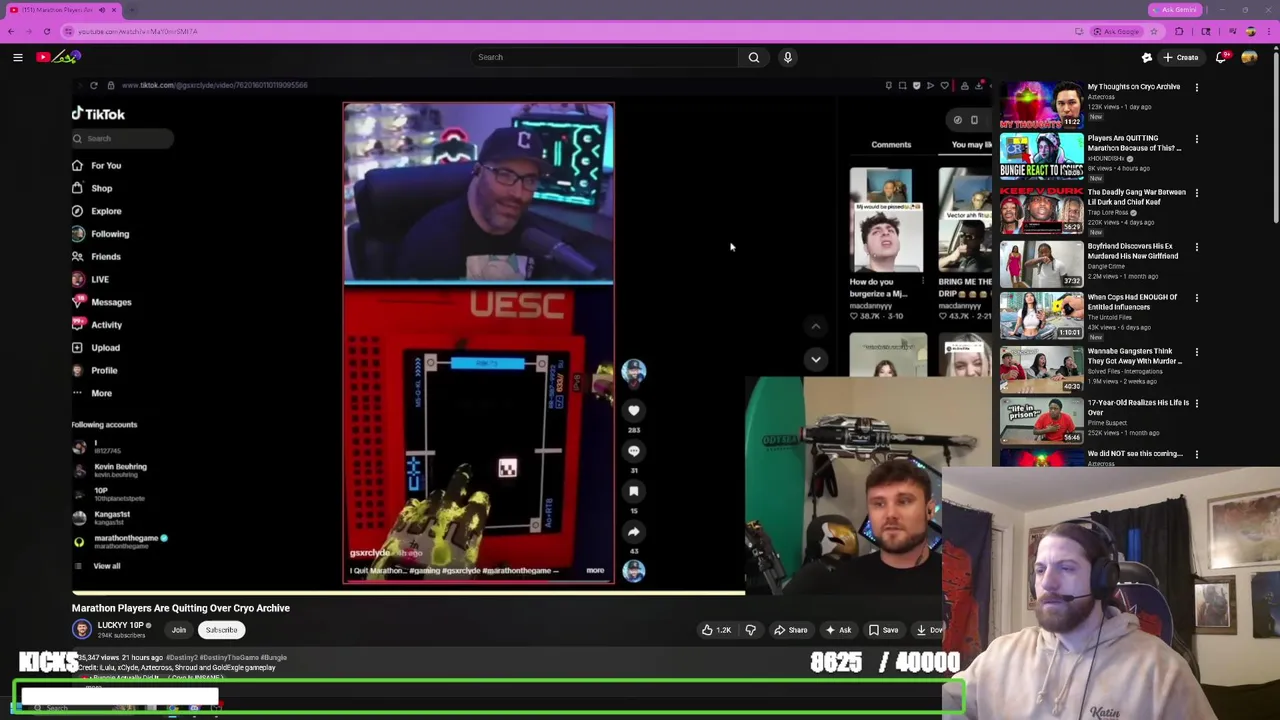Mute the tab using the speaker icon
This screenshot has width=1280, height=720.
[101, 10]
